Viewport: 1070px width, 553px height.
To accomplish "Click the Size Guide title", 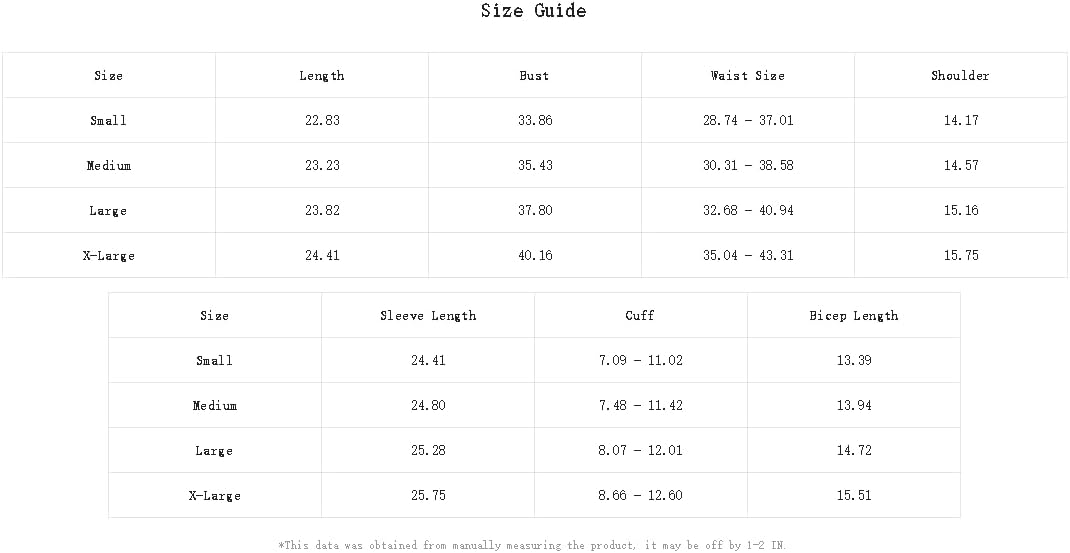I will 533,12.
